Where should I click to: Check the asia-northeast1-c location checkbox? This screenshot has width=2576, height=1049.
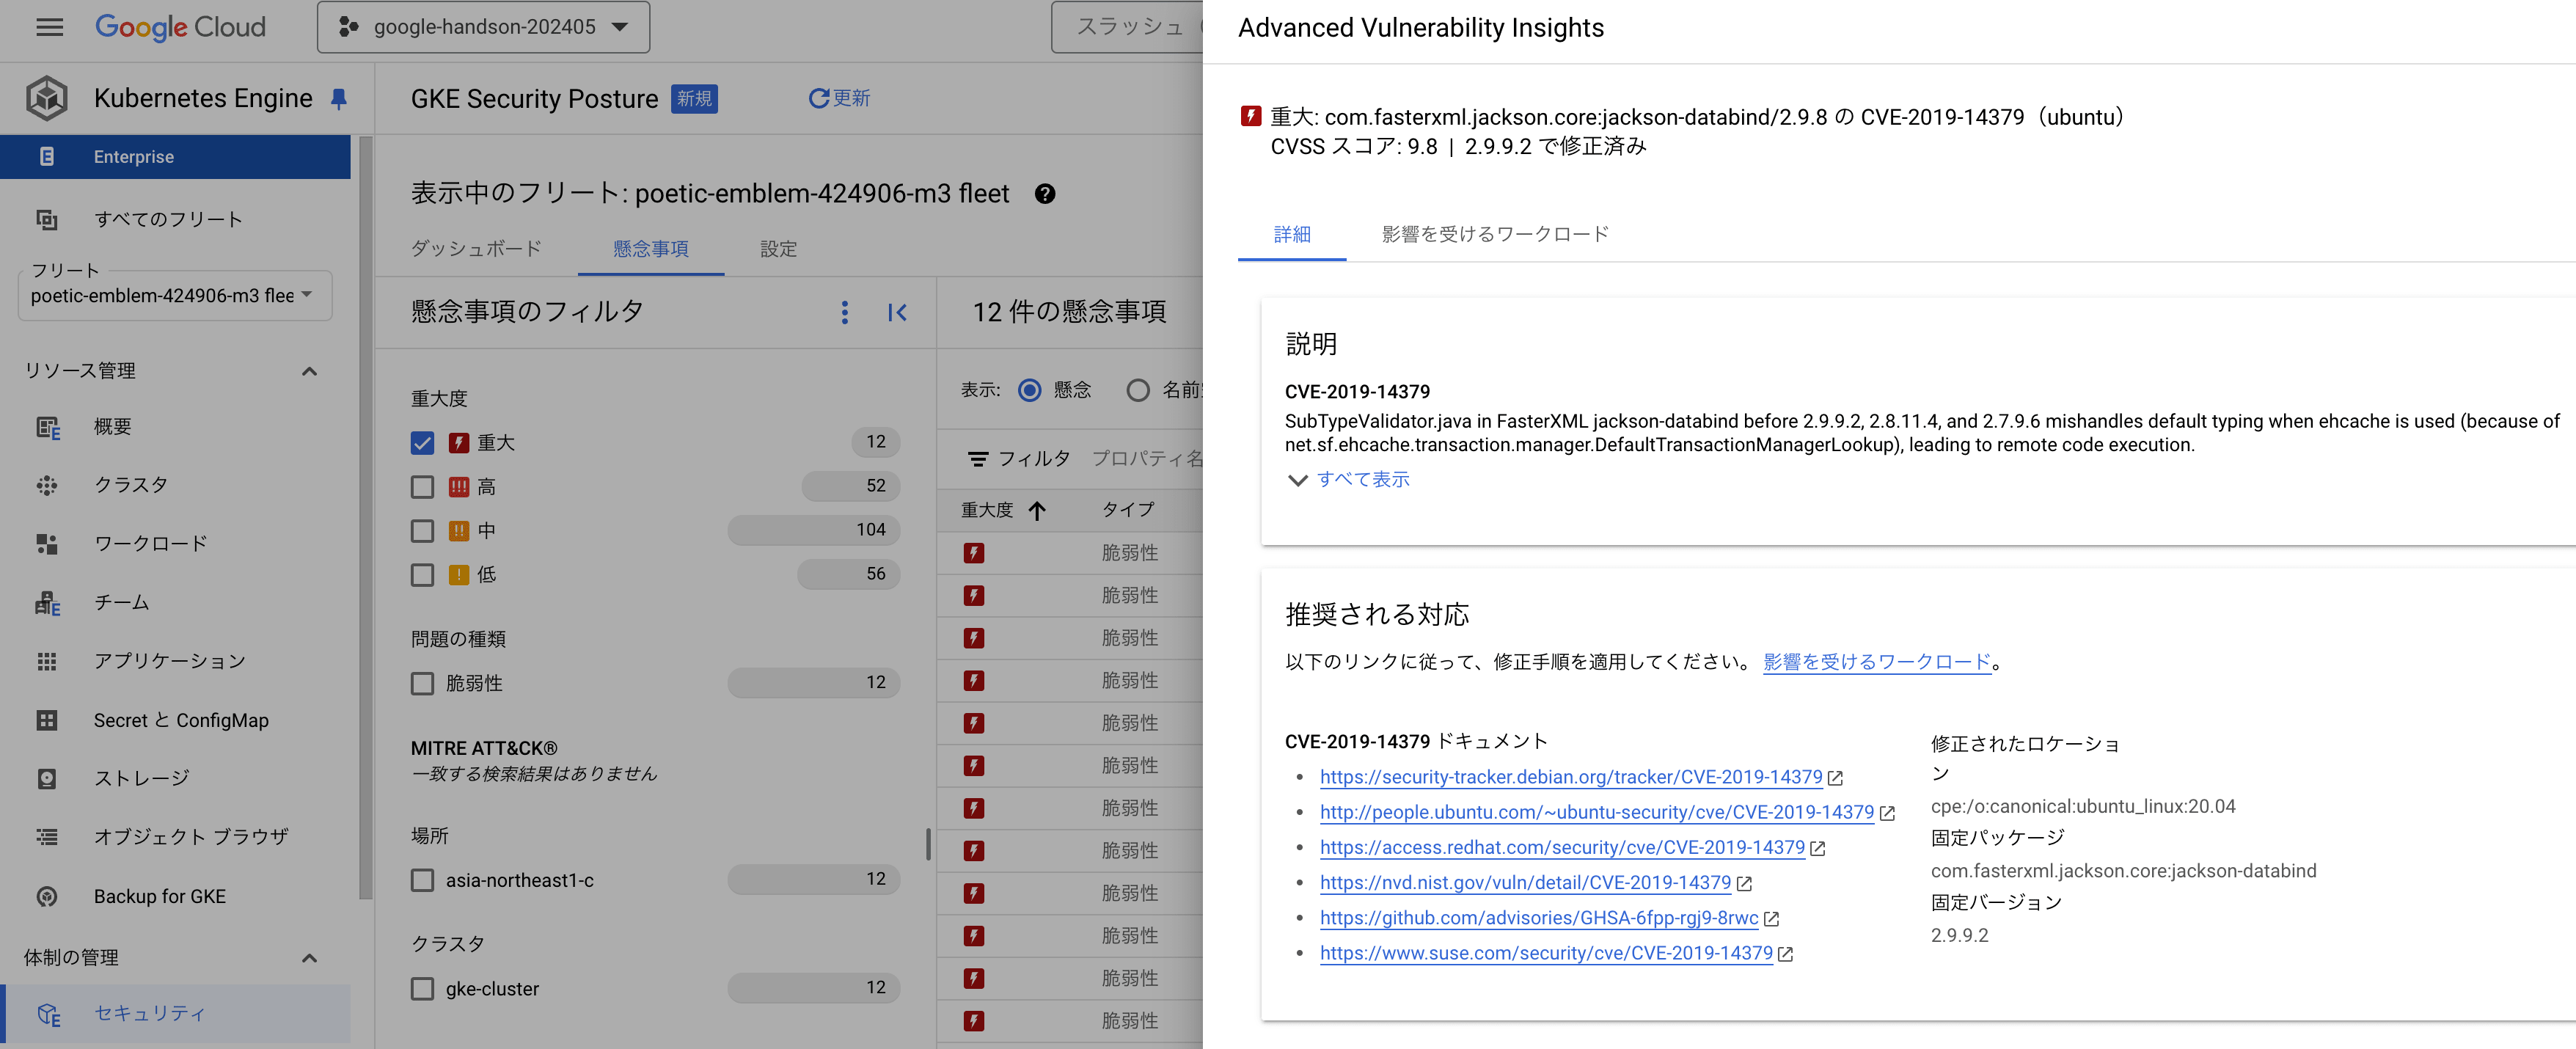(423, 881)
